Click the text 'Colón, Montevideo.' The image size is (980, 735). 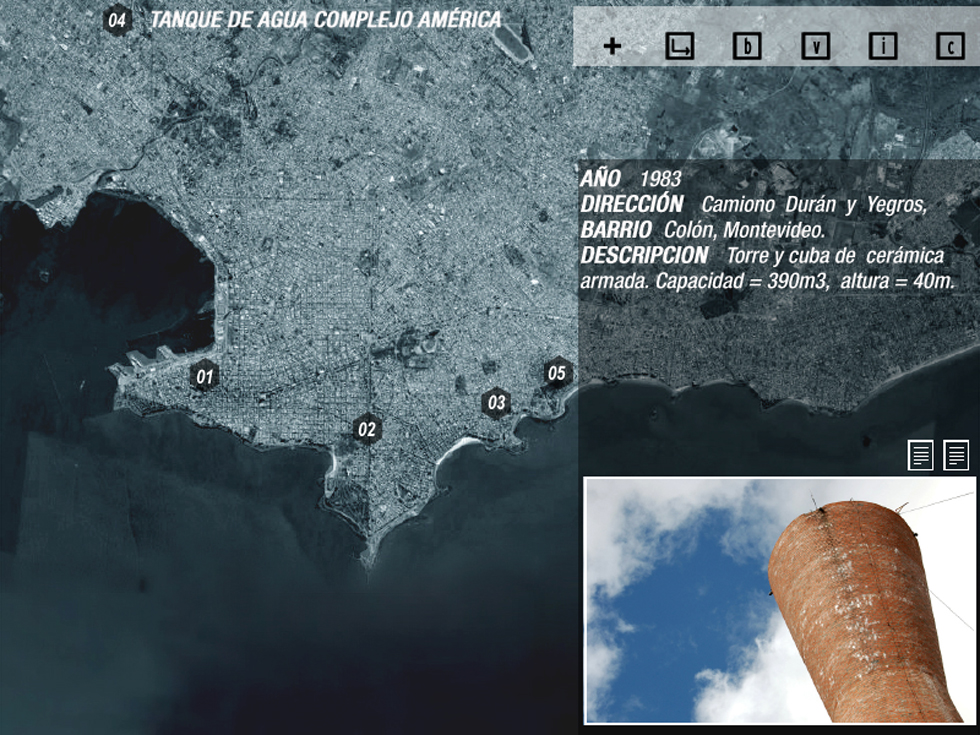[x=744, y=231]
